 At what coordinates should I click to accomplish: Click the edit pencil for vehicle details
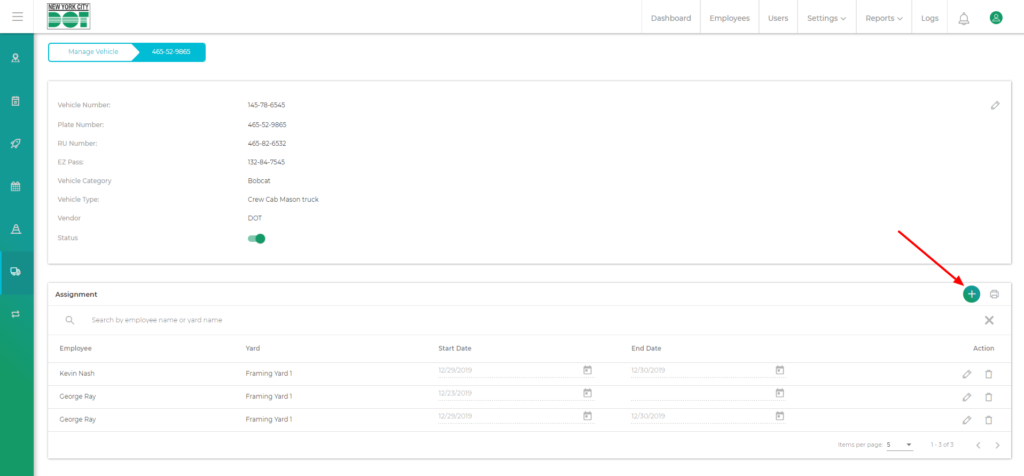(x=995, y=105)
